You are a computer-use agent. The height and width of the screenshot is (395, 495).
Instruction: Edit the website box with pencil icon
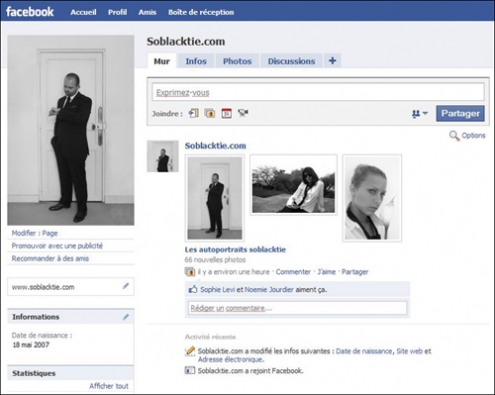126,286
